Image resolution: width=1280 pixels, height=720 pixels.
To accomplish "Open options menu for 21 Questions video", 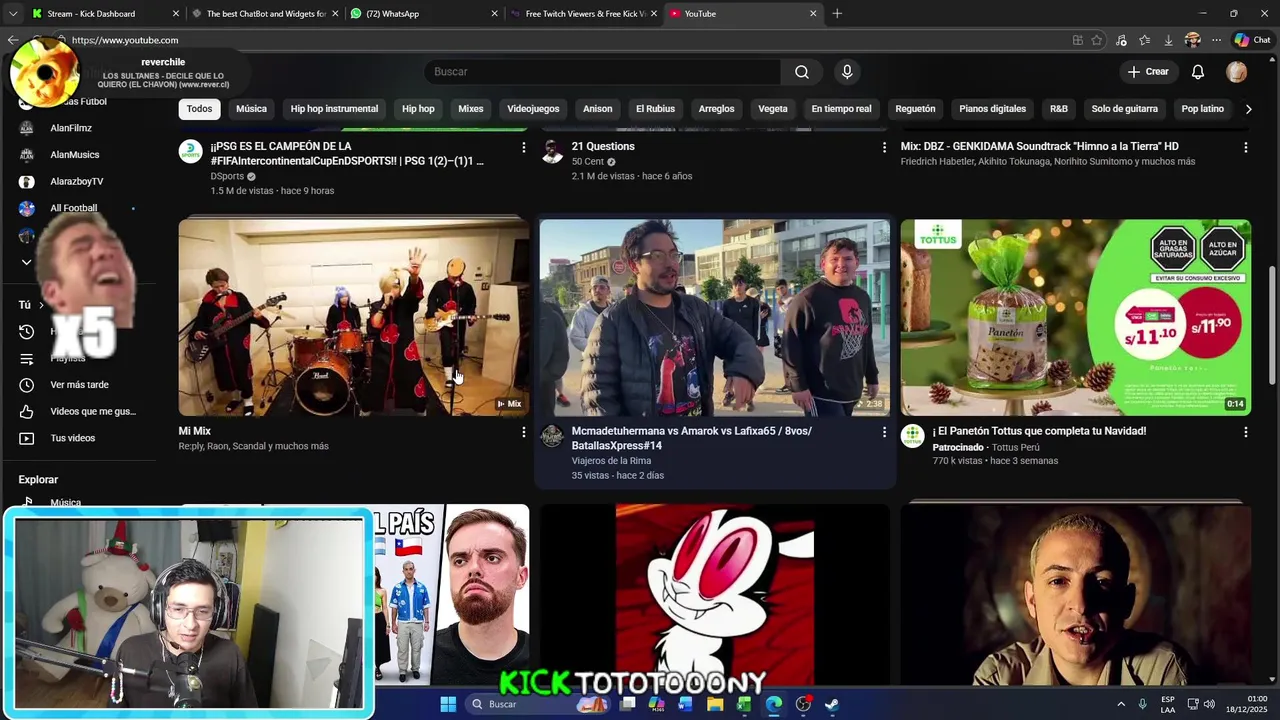I will [884, 147].
